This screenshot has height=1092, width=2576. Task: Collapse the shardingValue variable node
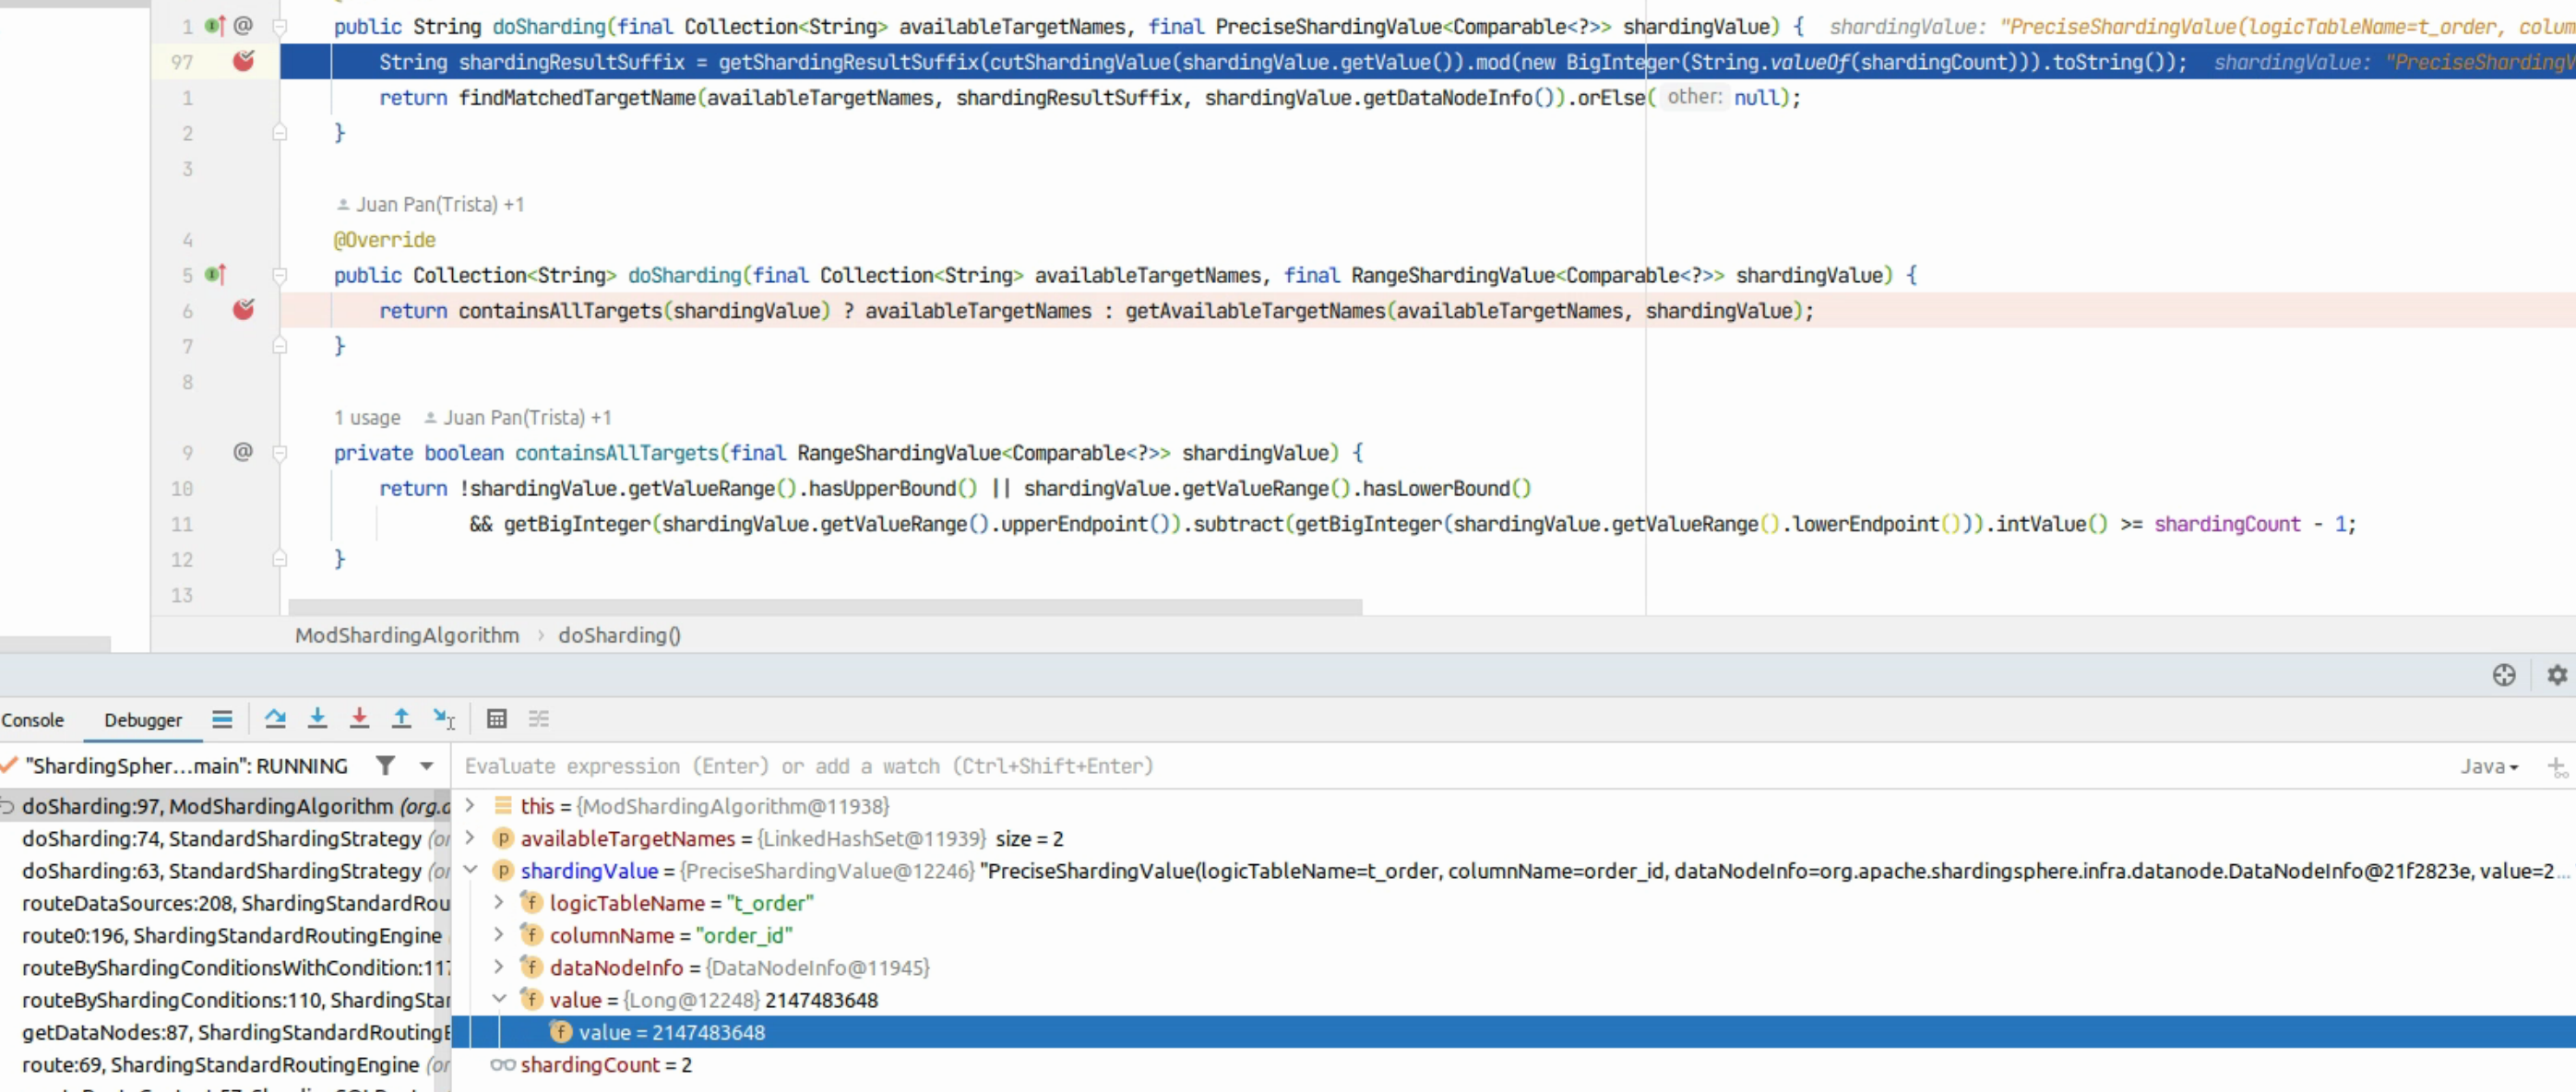pos(470,871)
